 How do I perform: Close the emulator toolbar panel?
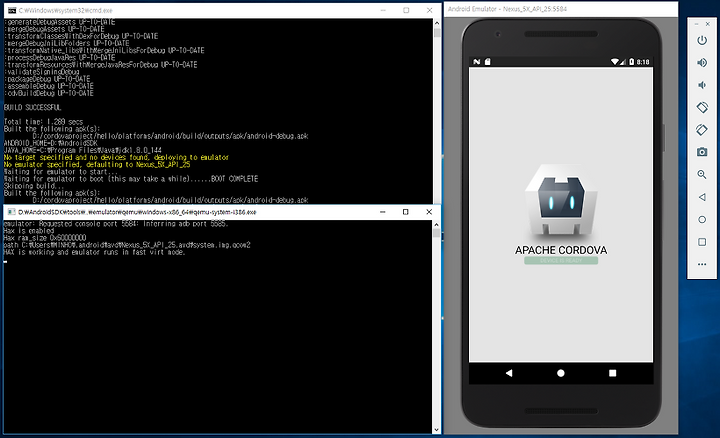[708, 24]
